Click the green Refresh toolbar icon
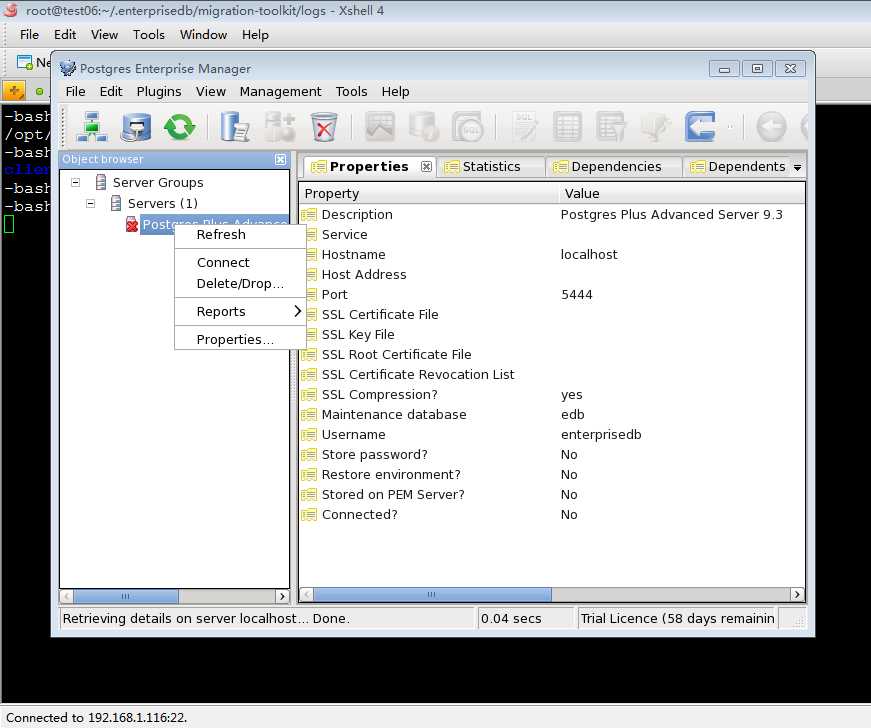Viewport: 871px width, 728px height. [179, 127]
